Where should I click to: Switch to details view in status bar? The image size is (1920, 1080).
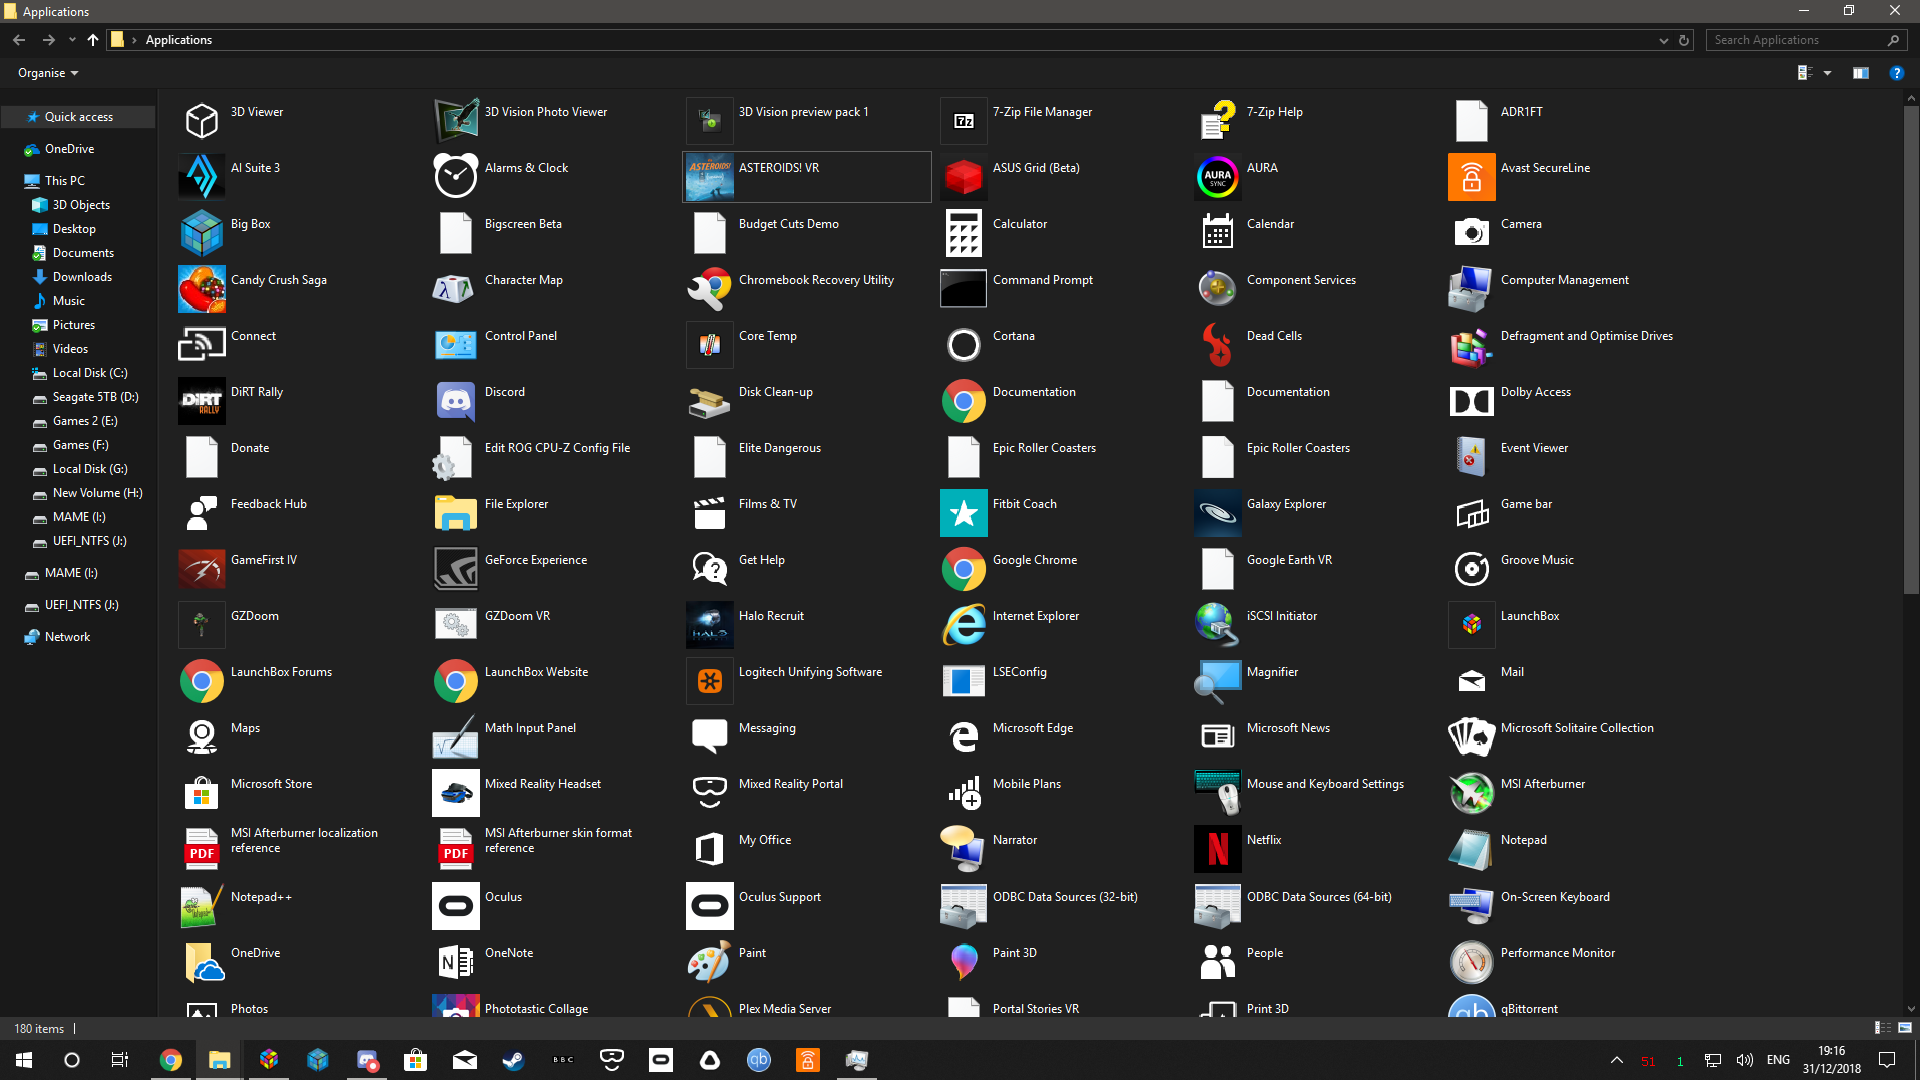pos(1882,1028)
